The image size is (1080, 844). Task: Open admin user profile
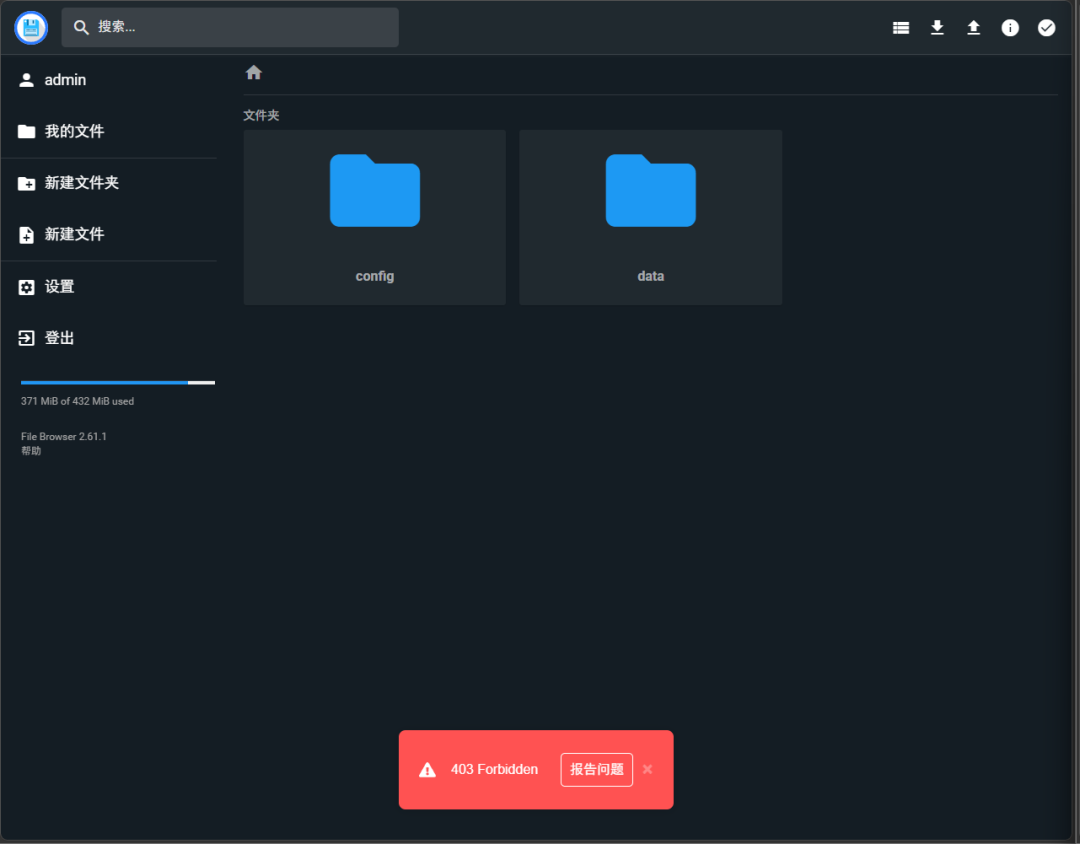tap(65, 80)
